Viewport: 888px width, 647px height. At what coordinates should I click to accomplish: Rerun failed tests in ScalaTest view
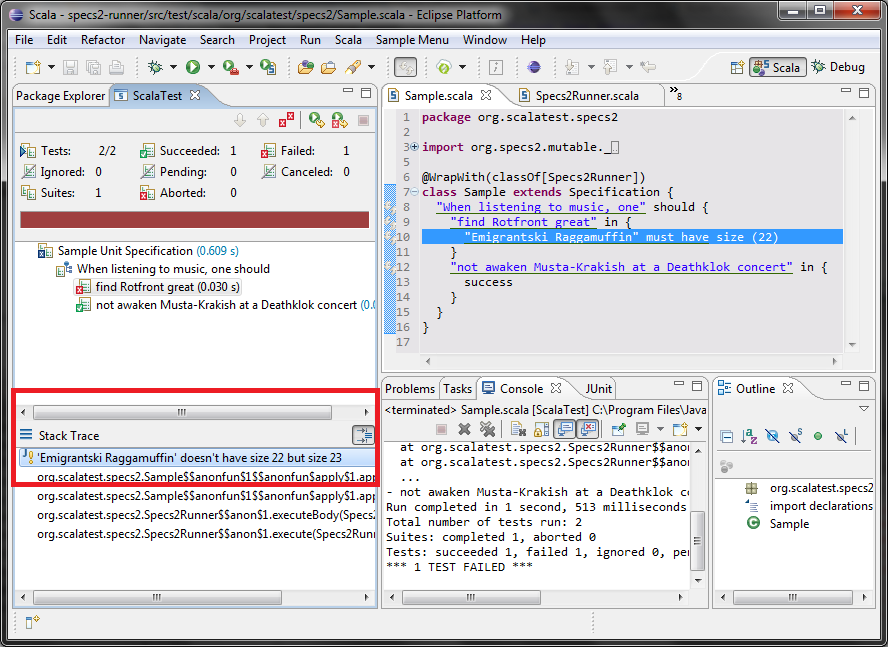click(x=339, y=120)
